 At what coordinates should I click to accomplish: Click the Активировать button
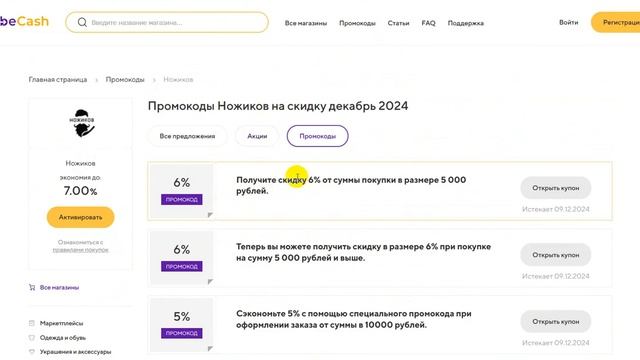(80, 217)
